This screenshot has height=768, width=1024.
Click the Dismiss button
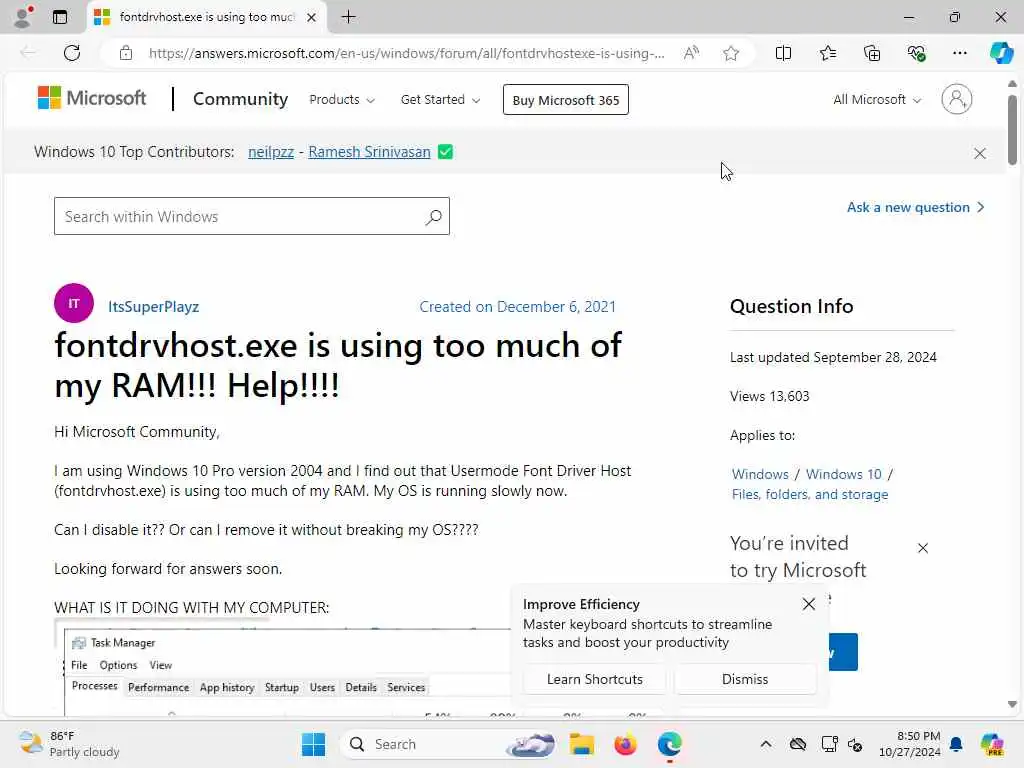(x=745, y=679)
